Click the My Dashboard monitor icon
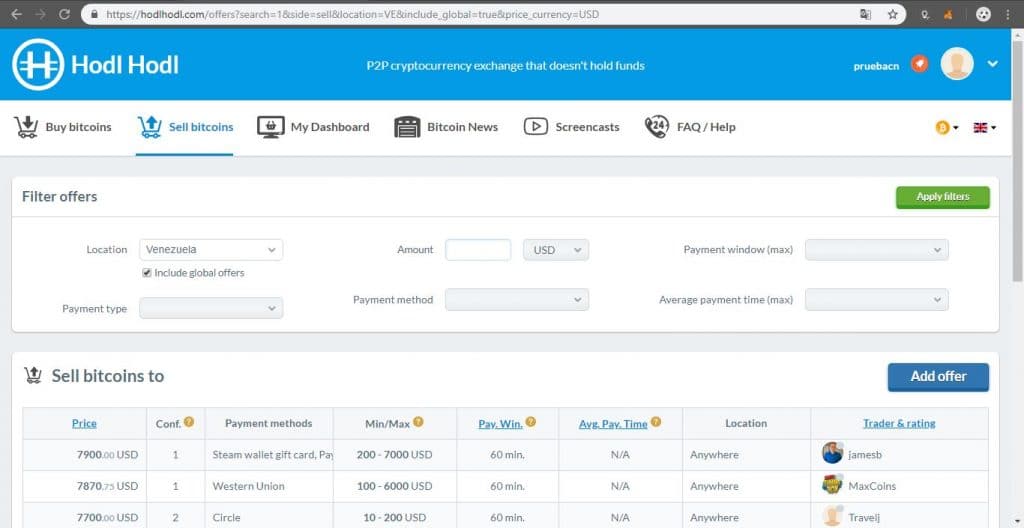 point(270,127)
